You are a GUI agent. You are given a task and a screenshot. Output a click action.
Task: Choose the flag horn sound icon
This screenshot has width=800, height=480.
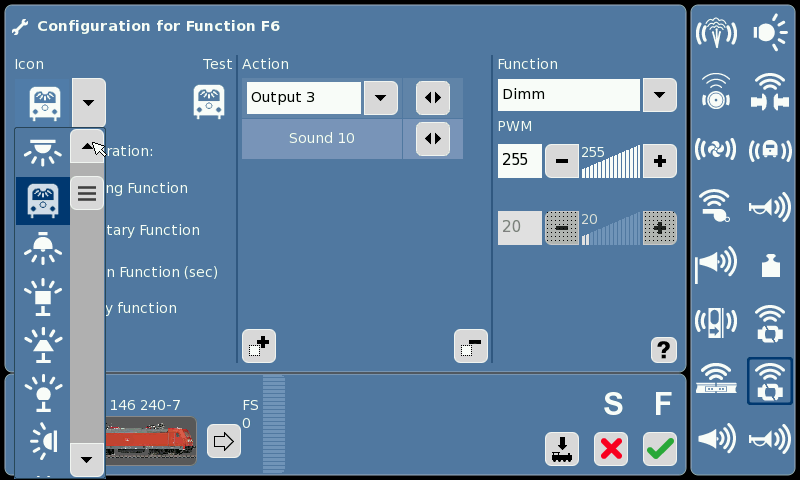716,264
